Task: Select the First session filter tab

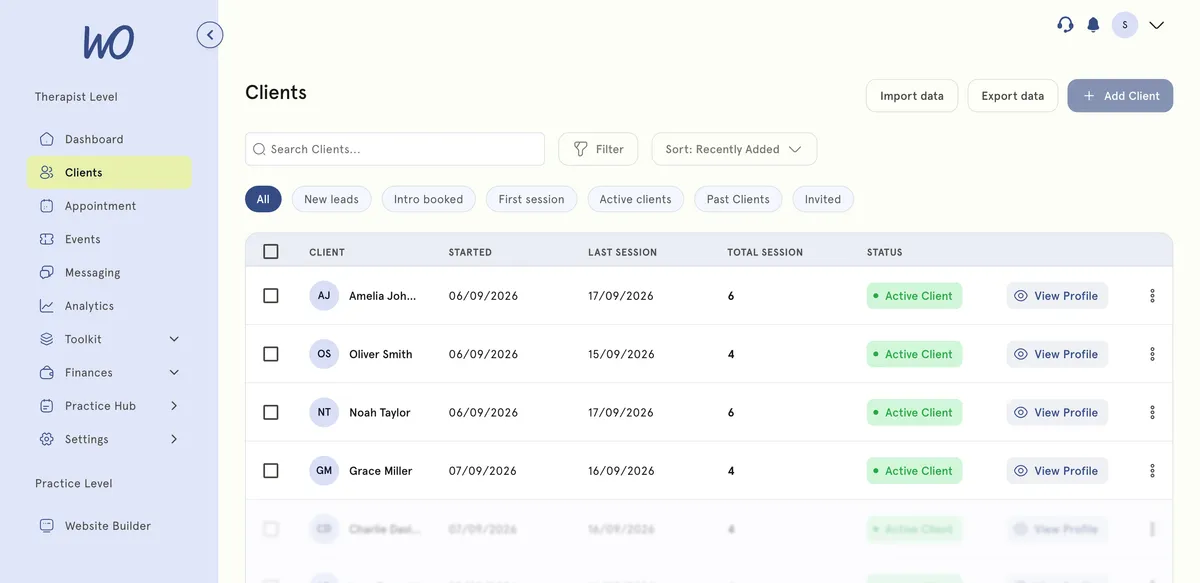Action: (x=531, y=199)
